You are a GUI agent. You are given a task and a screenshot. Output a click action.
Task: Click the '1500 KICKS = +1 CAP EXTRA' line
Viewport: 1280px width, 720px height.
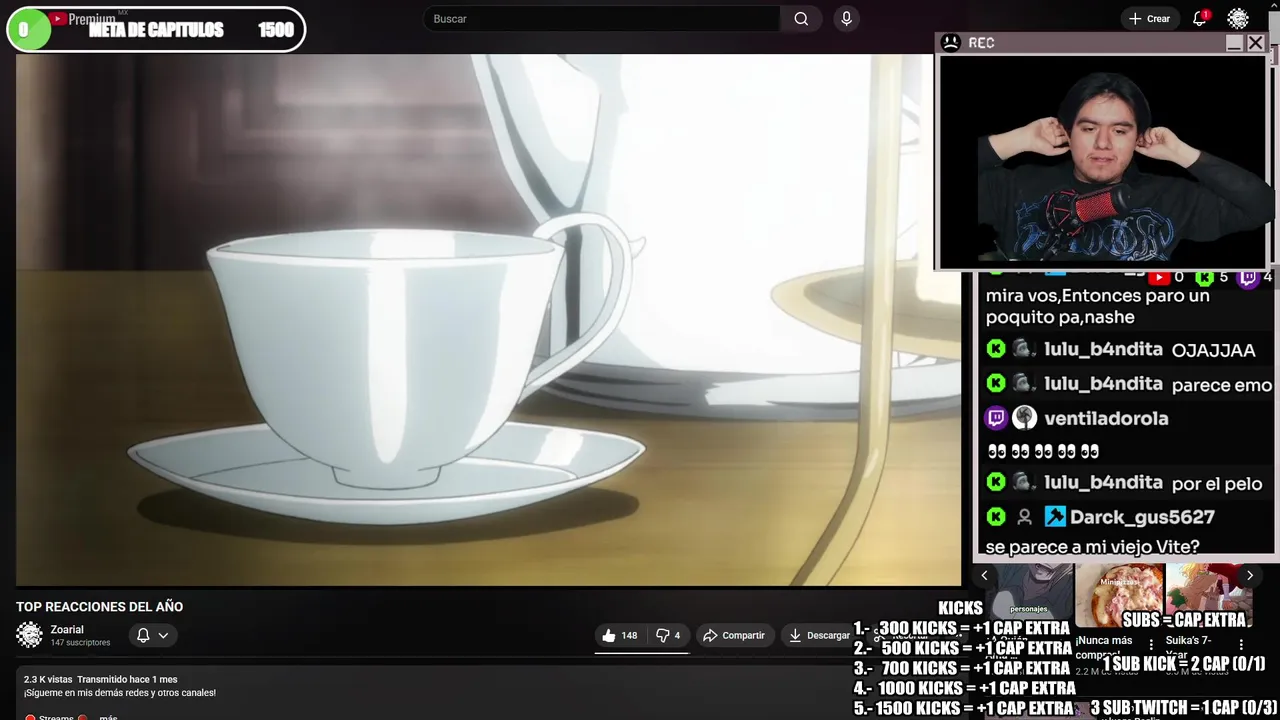[x=963, y=708]
